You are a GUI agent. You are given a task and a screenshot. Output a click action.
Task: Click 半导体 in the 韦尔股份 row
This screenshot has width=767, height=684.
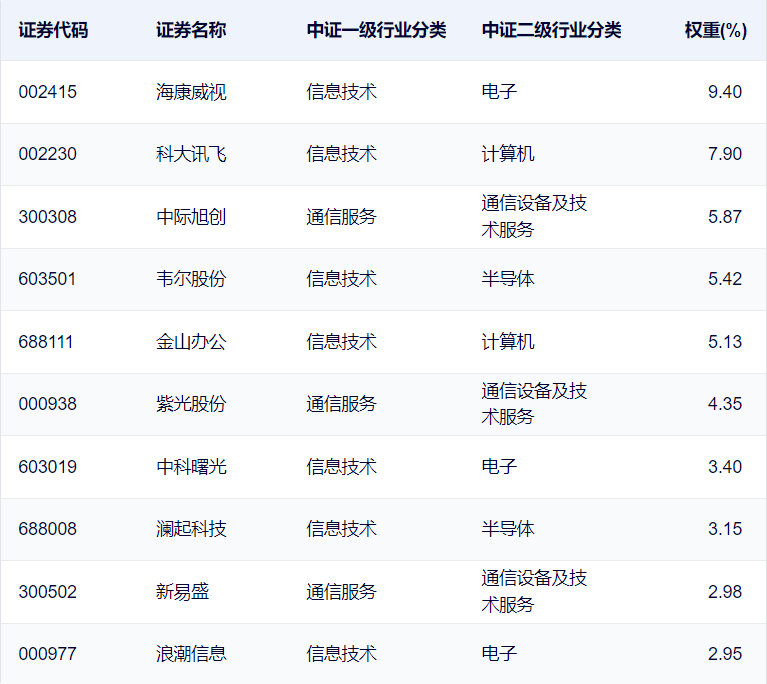508,279
